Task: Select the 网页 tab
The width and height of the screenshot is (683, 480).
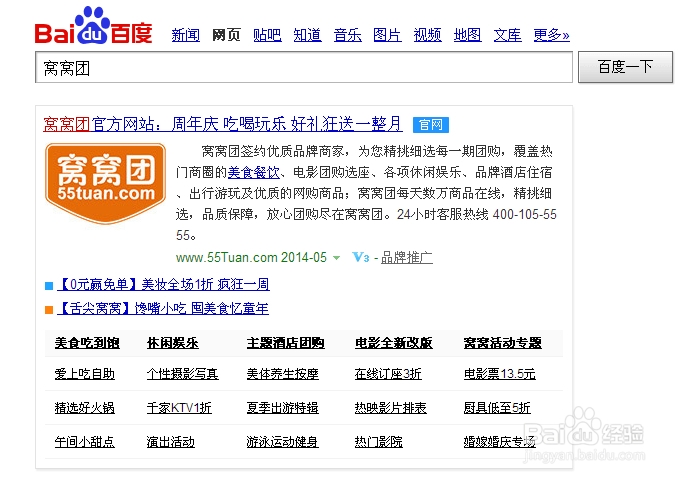Action: [226, 35]
